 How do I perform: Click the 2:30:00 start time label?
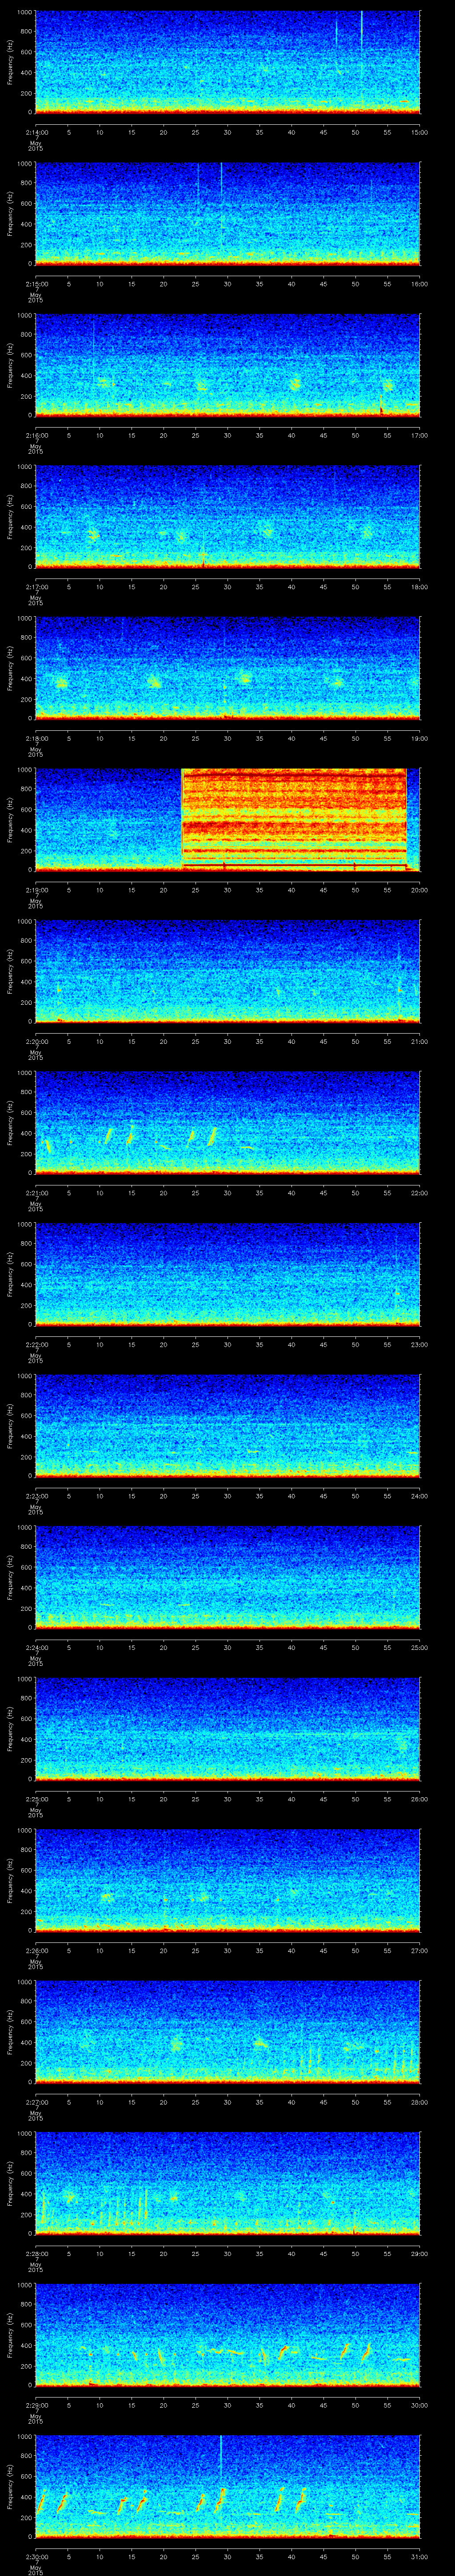(x=37, y=2556)
